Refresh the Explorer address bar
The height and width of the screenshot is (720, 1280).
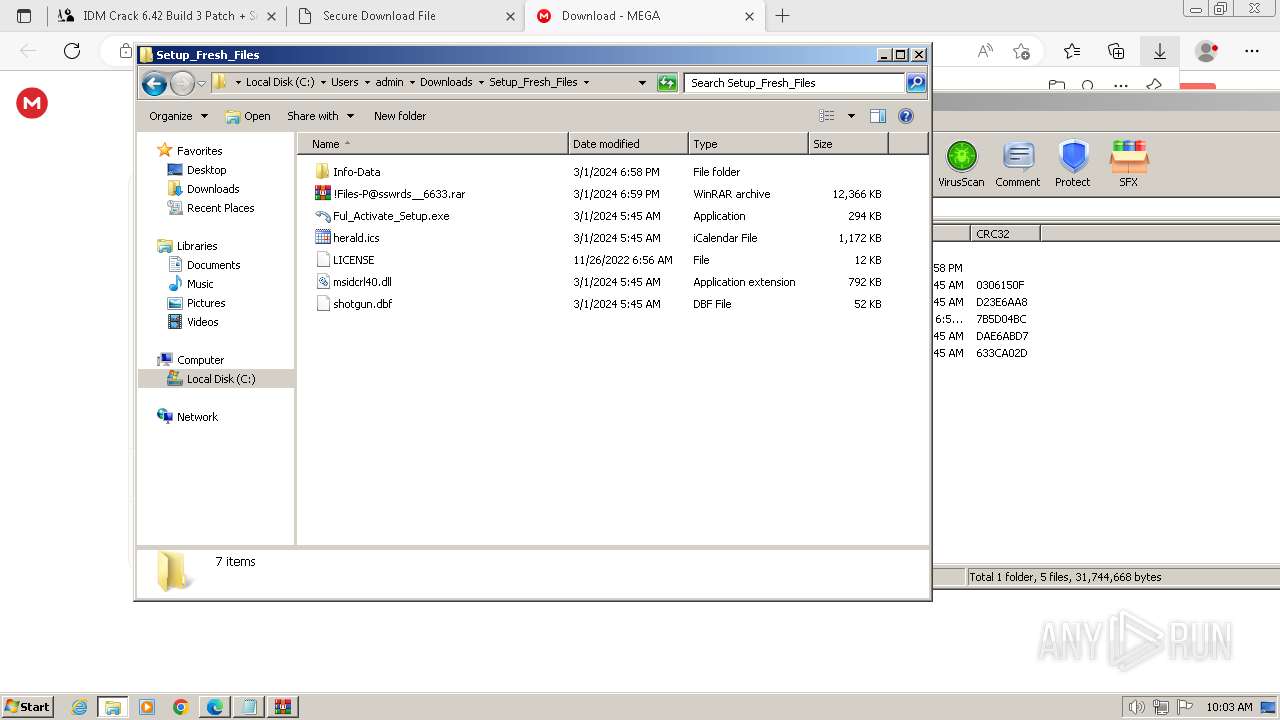[667, 83]
